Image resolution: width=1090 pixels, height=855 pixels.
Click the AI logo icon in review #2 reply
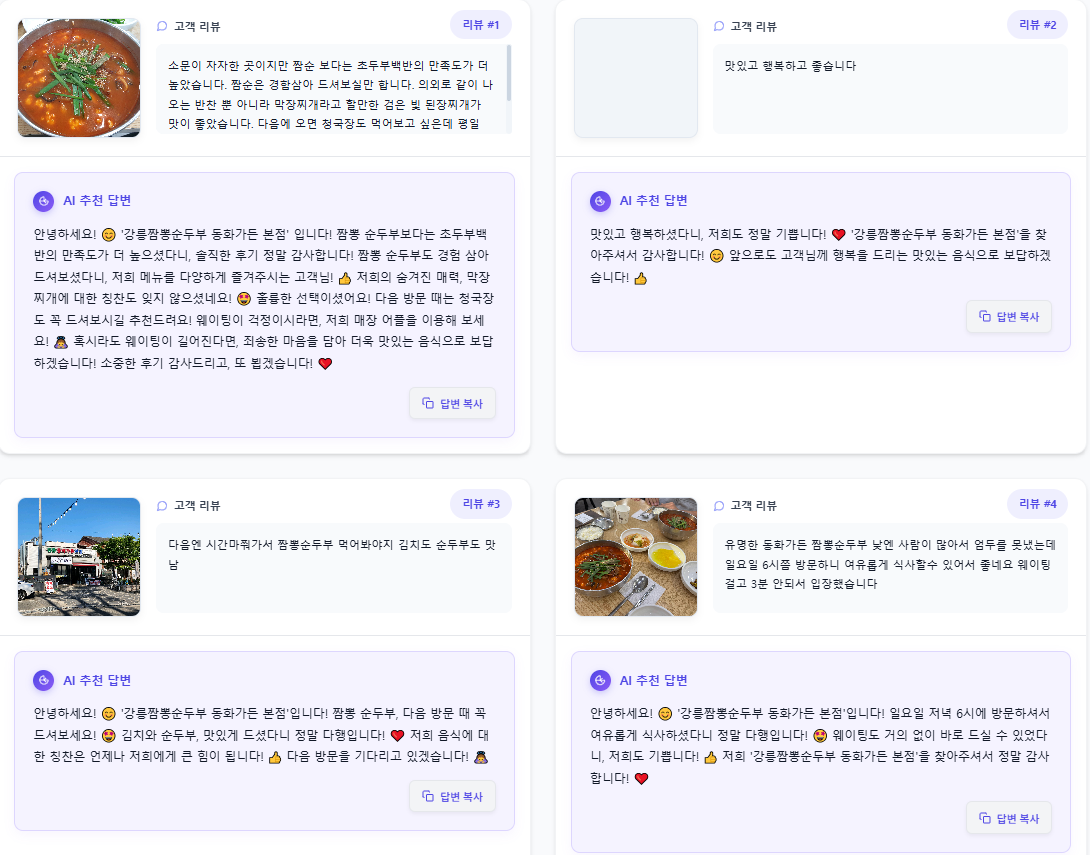pos(600,202)
